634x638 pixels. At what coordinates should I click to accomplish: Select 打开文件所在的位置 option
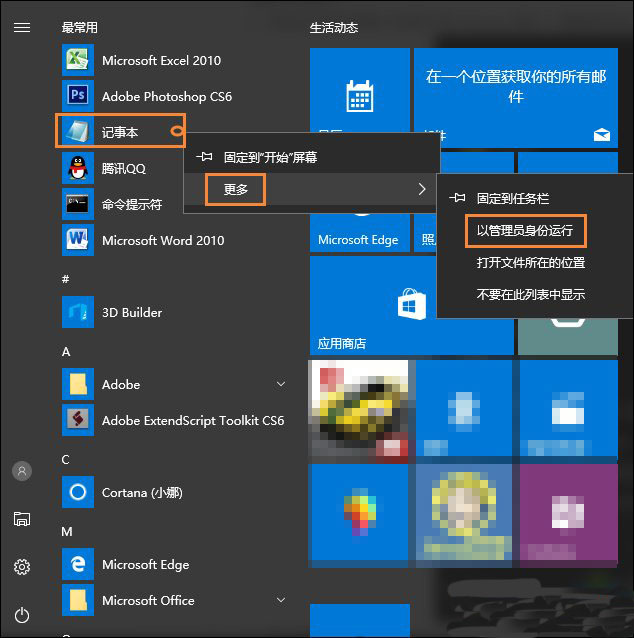click(530, 263)
